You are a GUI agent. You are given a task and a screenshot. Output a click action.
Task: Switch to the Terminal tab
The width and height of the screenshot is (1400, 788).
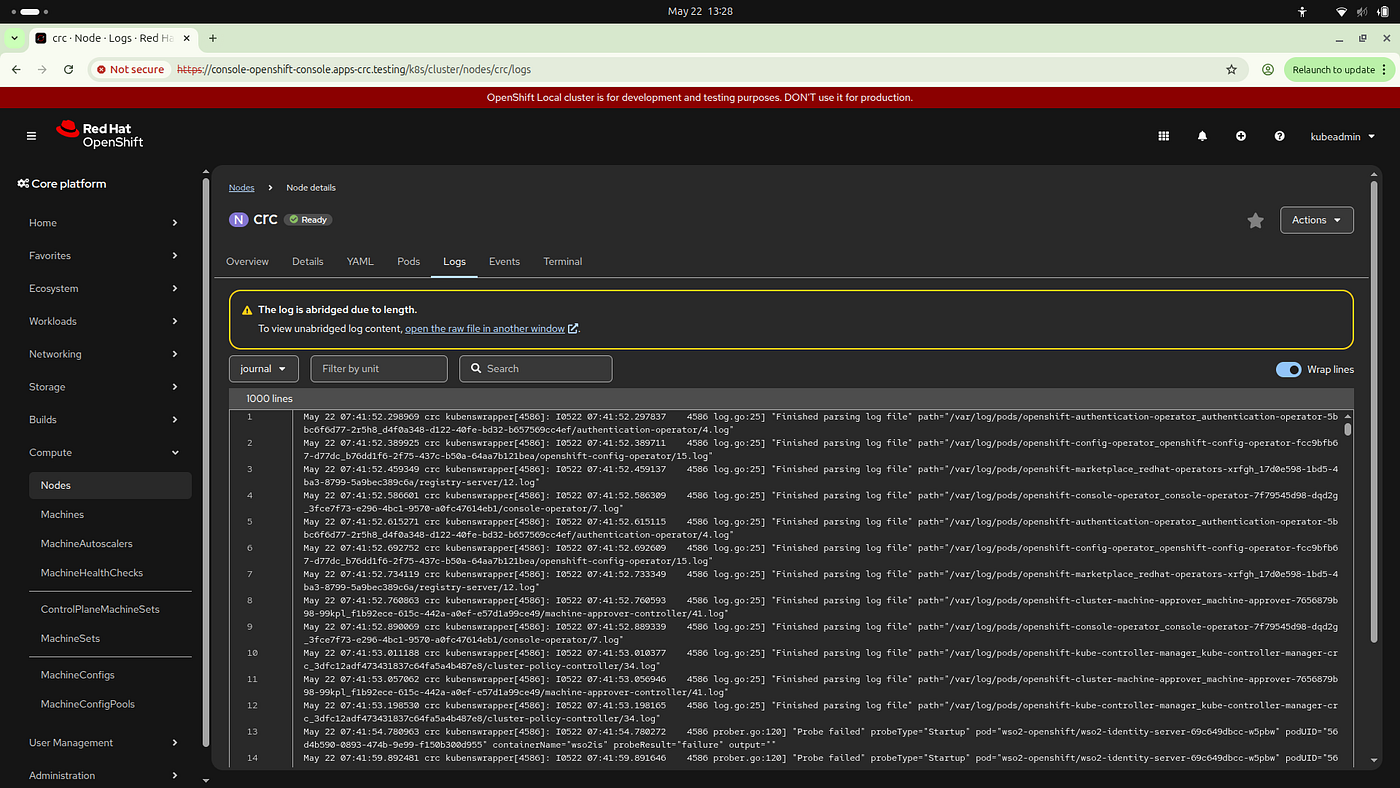coord(563,262)
